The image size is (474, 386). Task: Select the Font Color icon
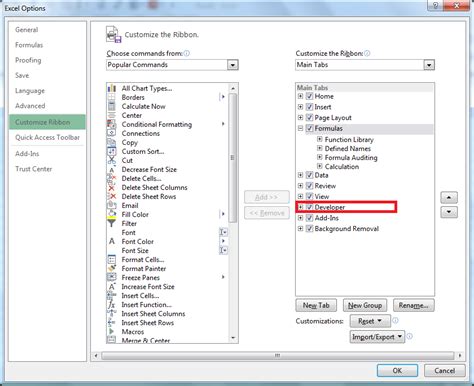tap(112, 241)
